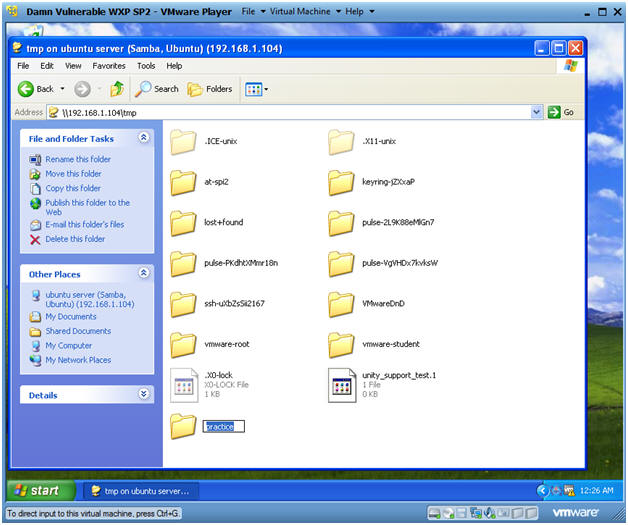Click Publish this folder to the Web

(87, 207)
